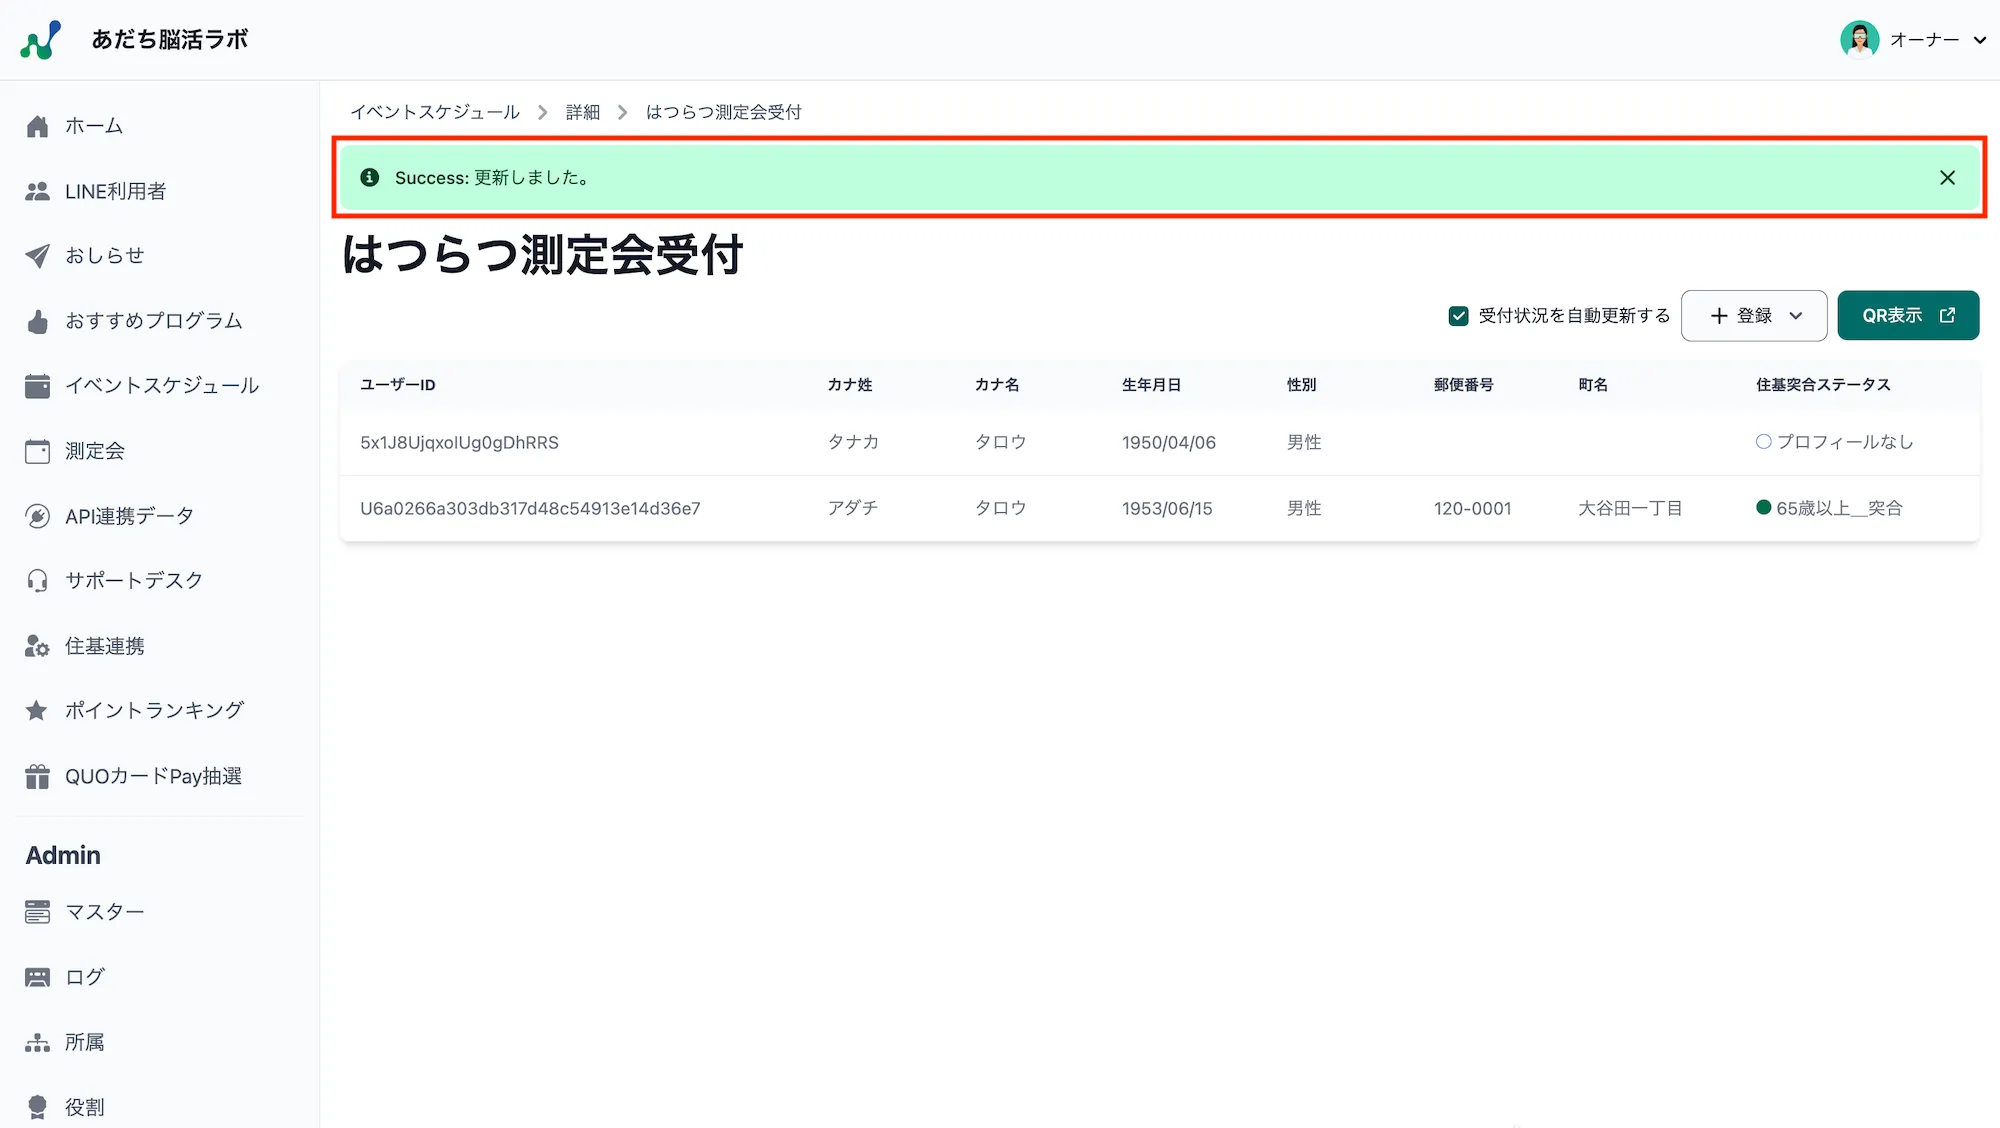Select the 測定会 calendar icon
2000x1128 pixels.
click(x=37, y=450)
